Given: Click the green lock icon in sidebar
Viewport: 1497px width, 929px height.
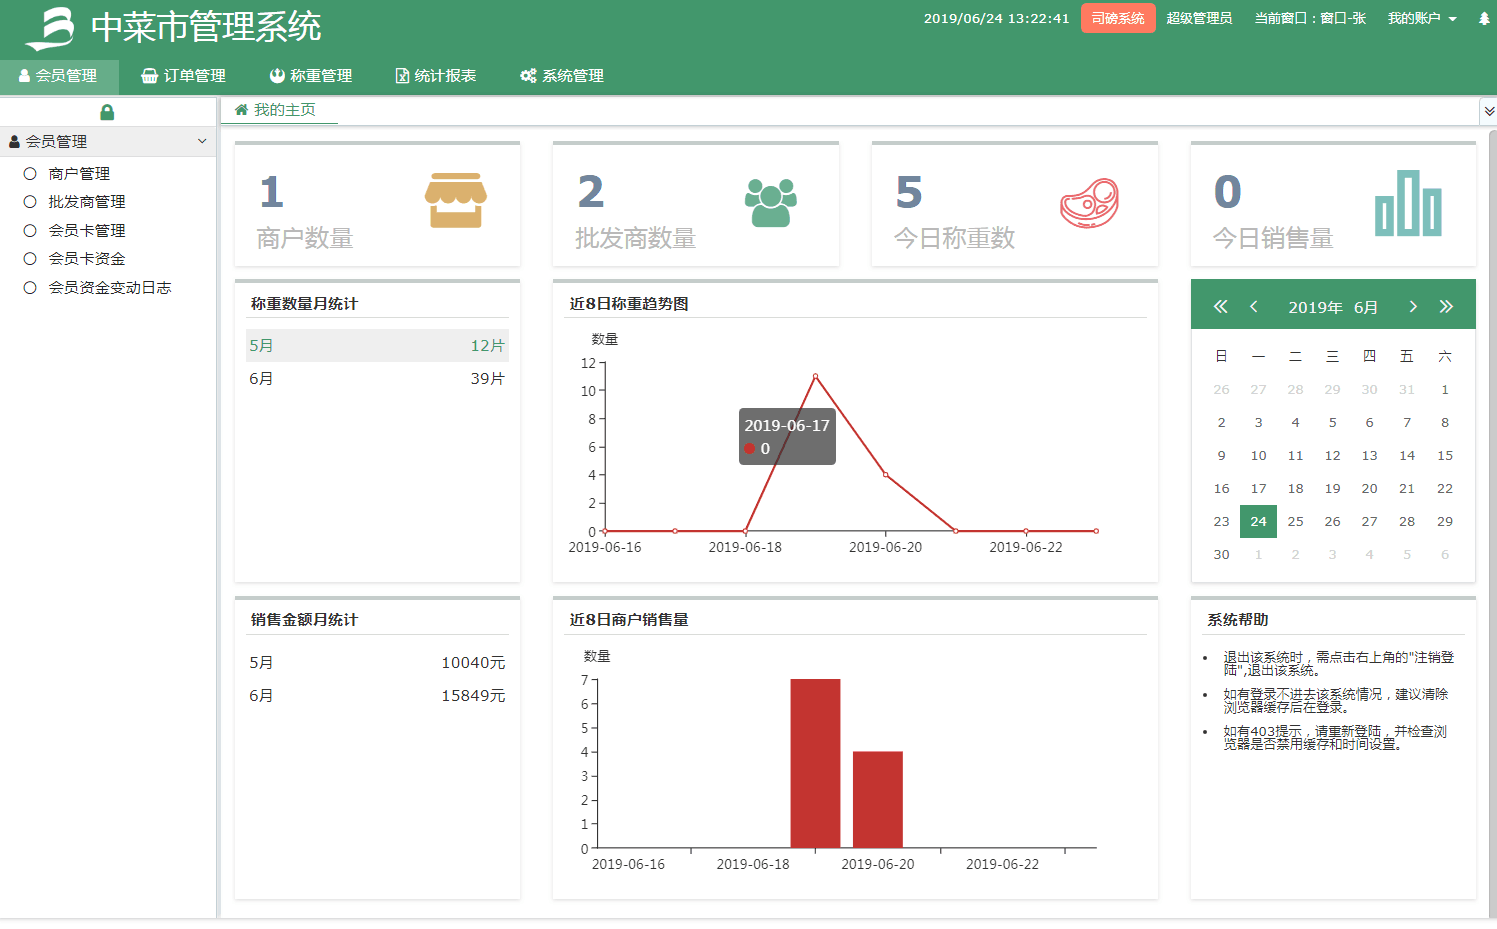Looking at the screenshot, I should pos(107,112).
